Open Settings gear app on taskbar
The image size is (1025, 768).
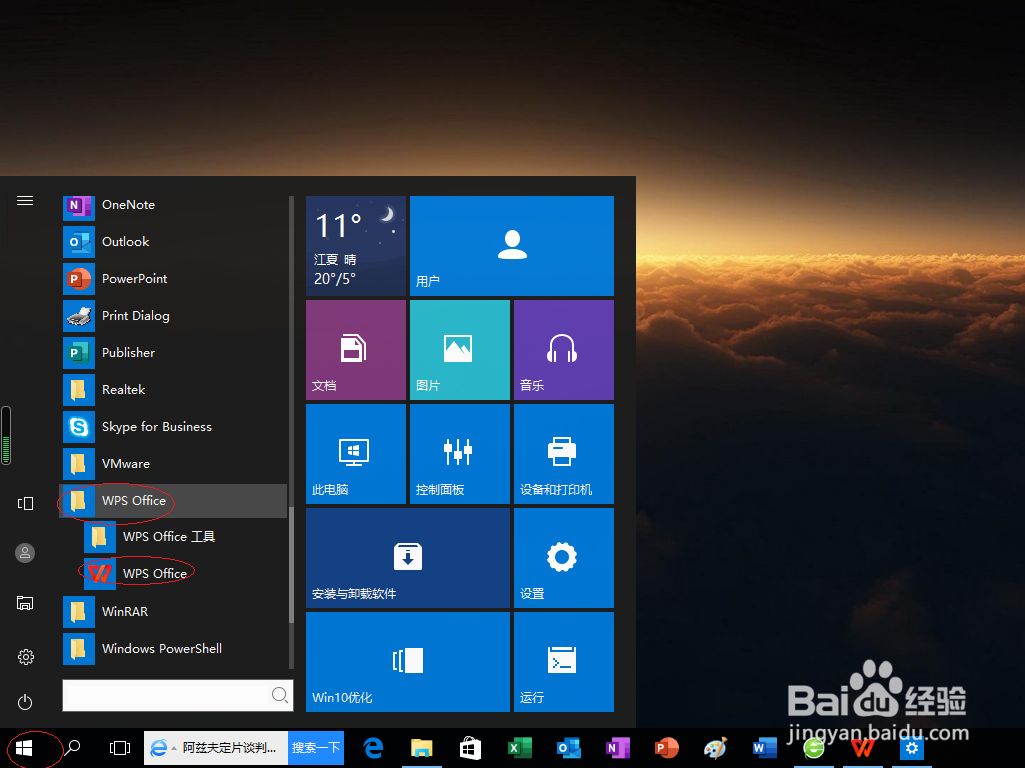[912, 748]
